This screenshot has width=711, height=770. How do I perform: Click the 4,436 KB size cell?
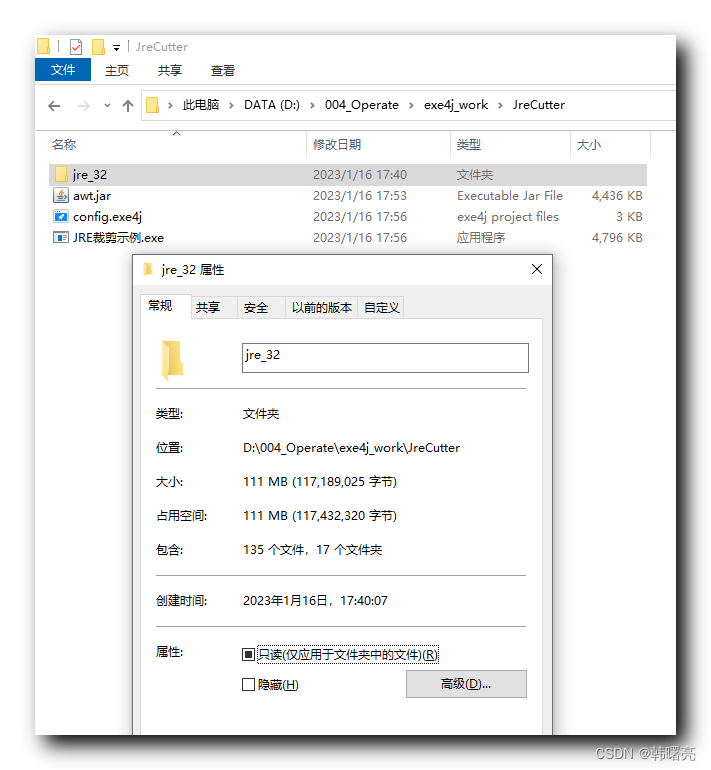tap(617, 195)
